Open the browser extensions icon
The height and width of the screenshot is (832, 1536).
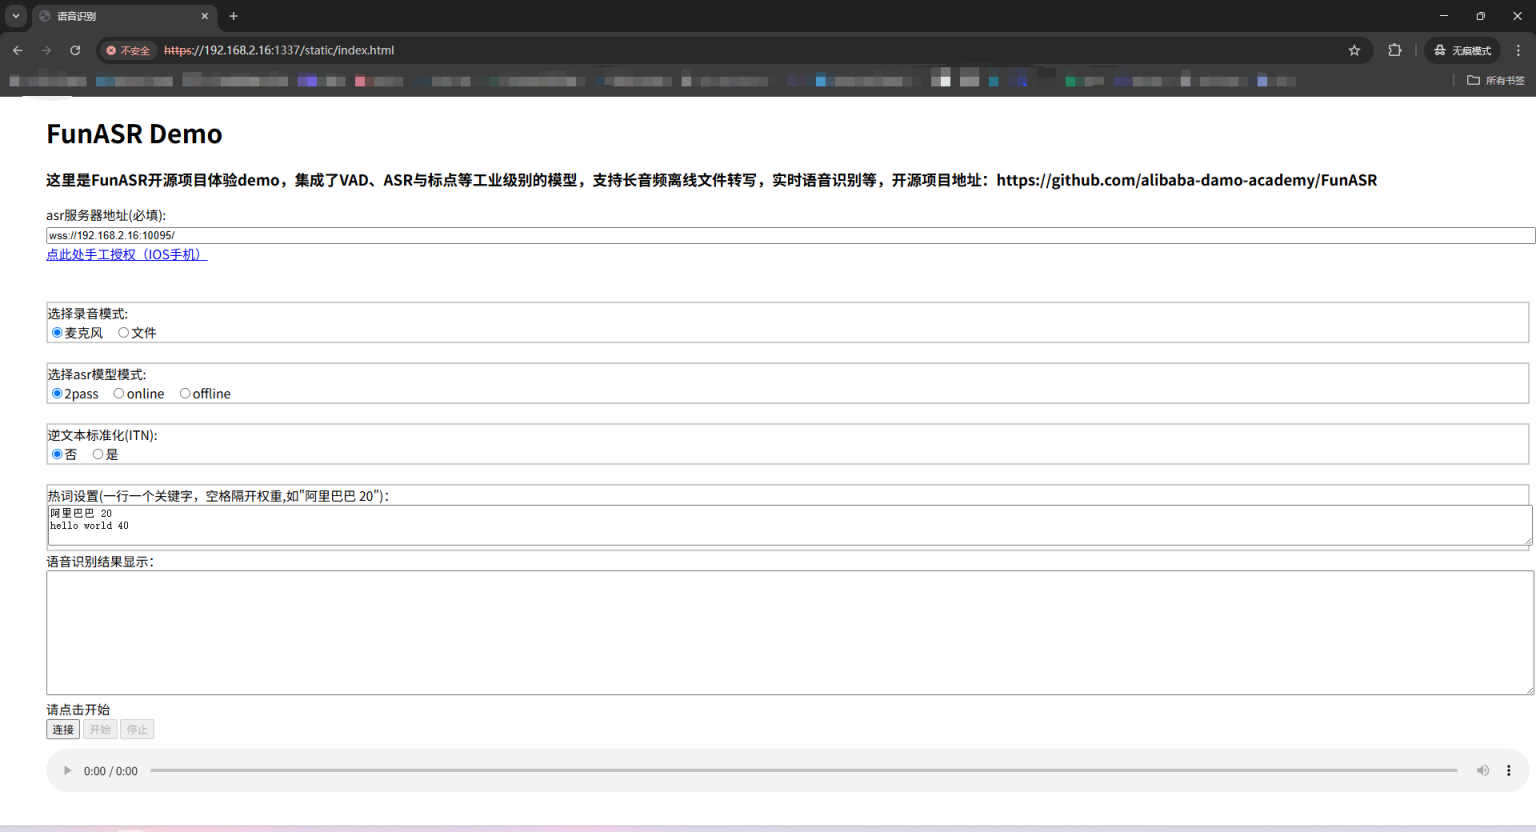click(1394, 50)
